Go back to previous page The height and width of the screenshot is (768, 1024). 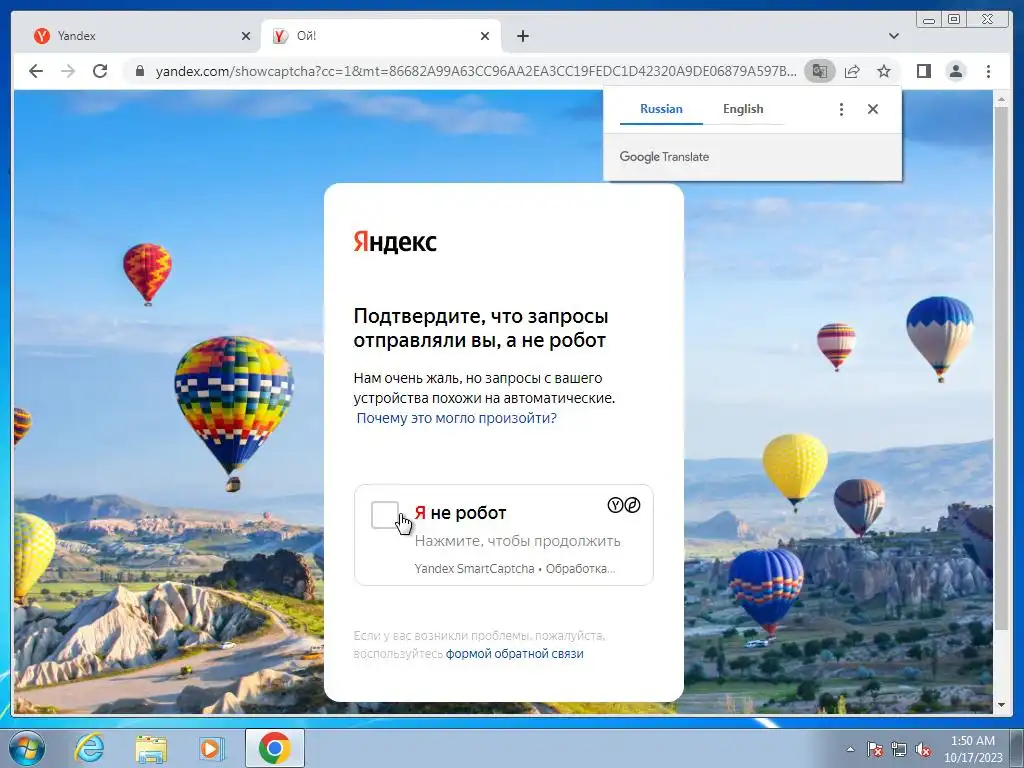(36, 71)
